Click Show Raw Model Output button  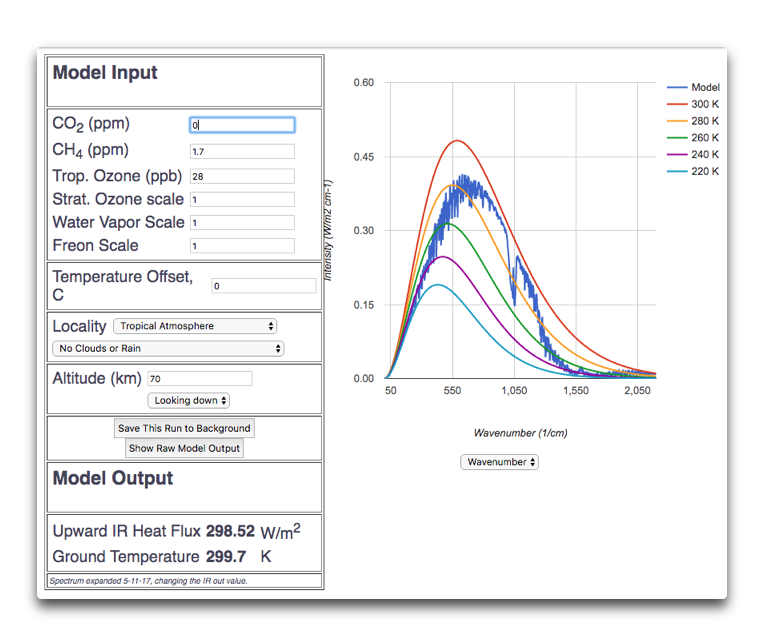click(x=184, y=448)
